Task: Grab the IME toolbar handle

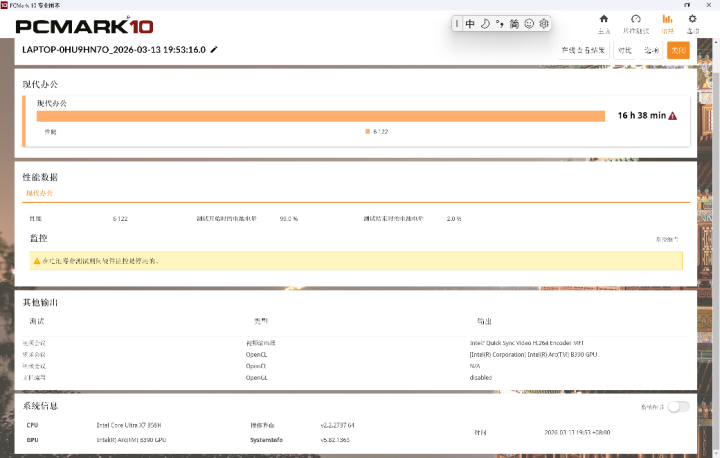Action: [x=456, y=24]
